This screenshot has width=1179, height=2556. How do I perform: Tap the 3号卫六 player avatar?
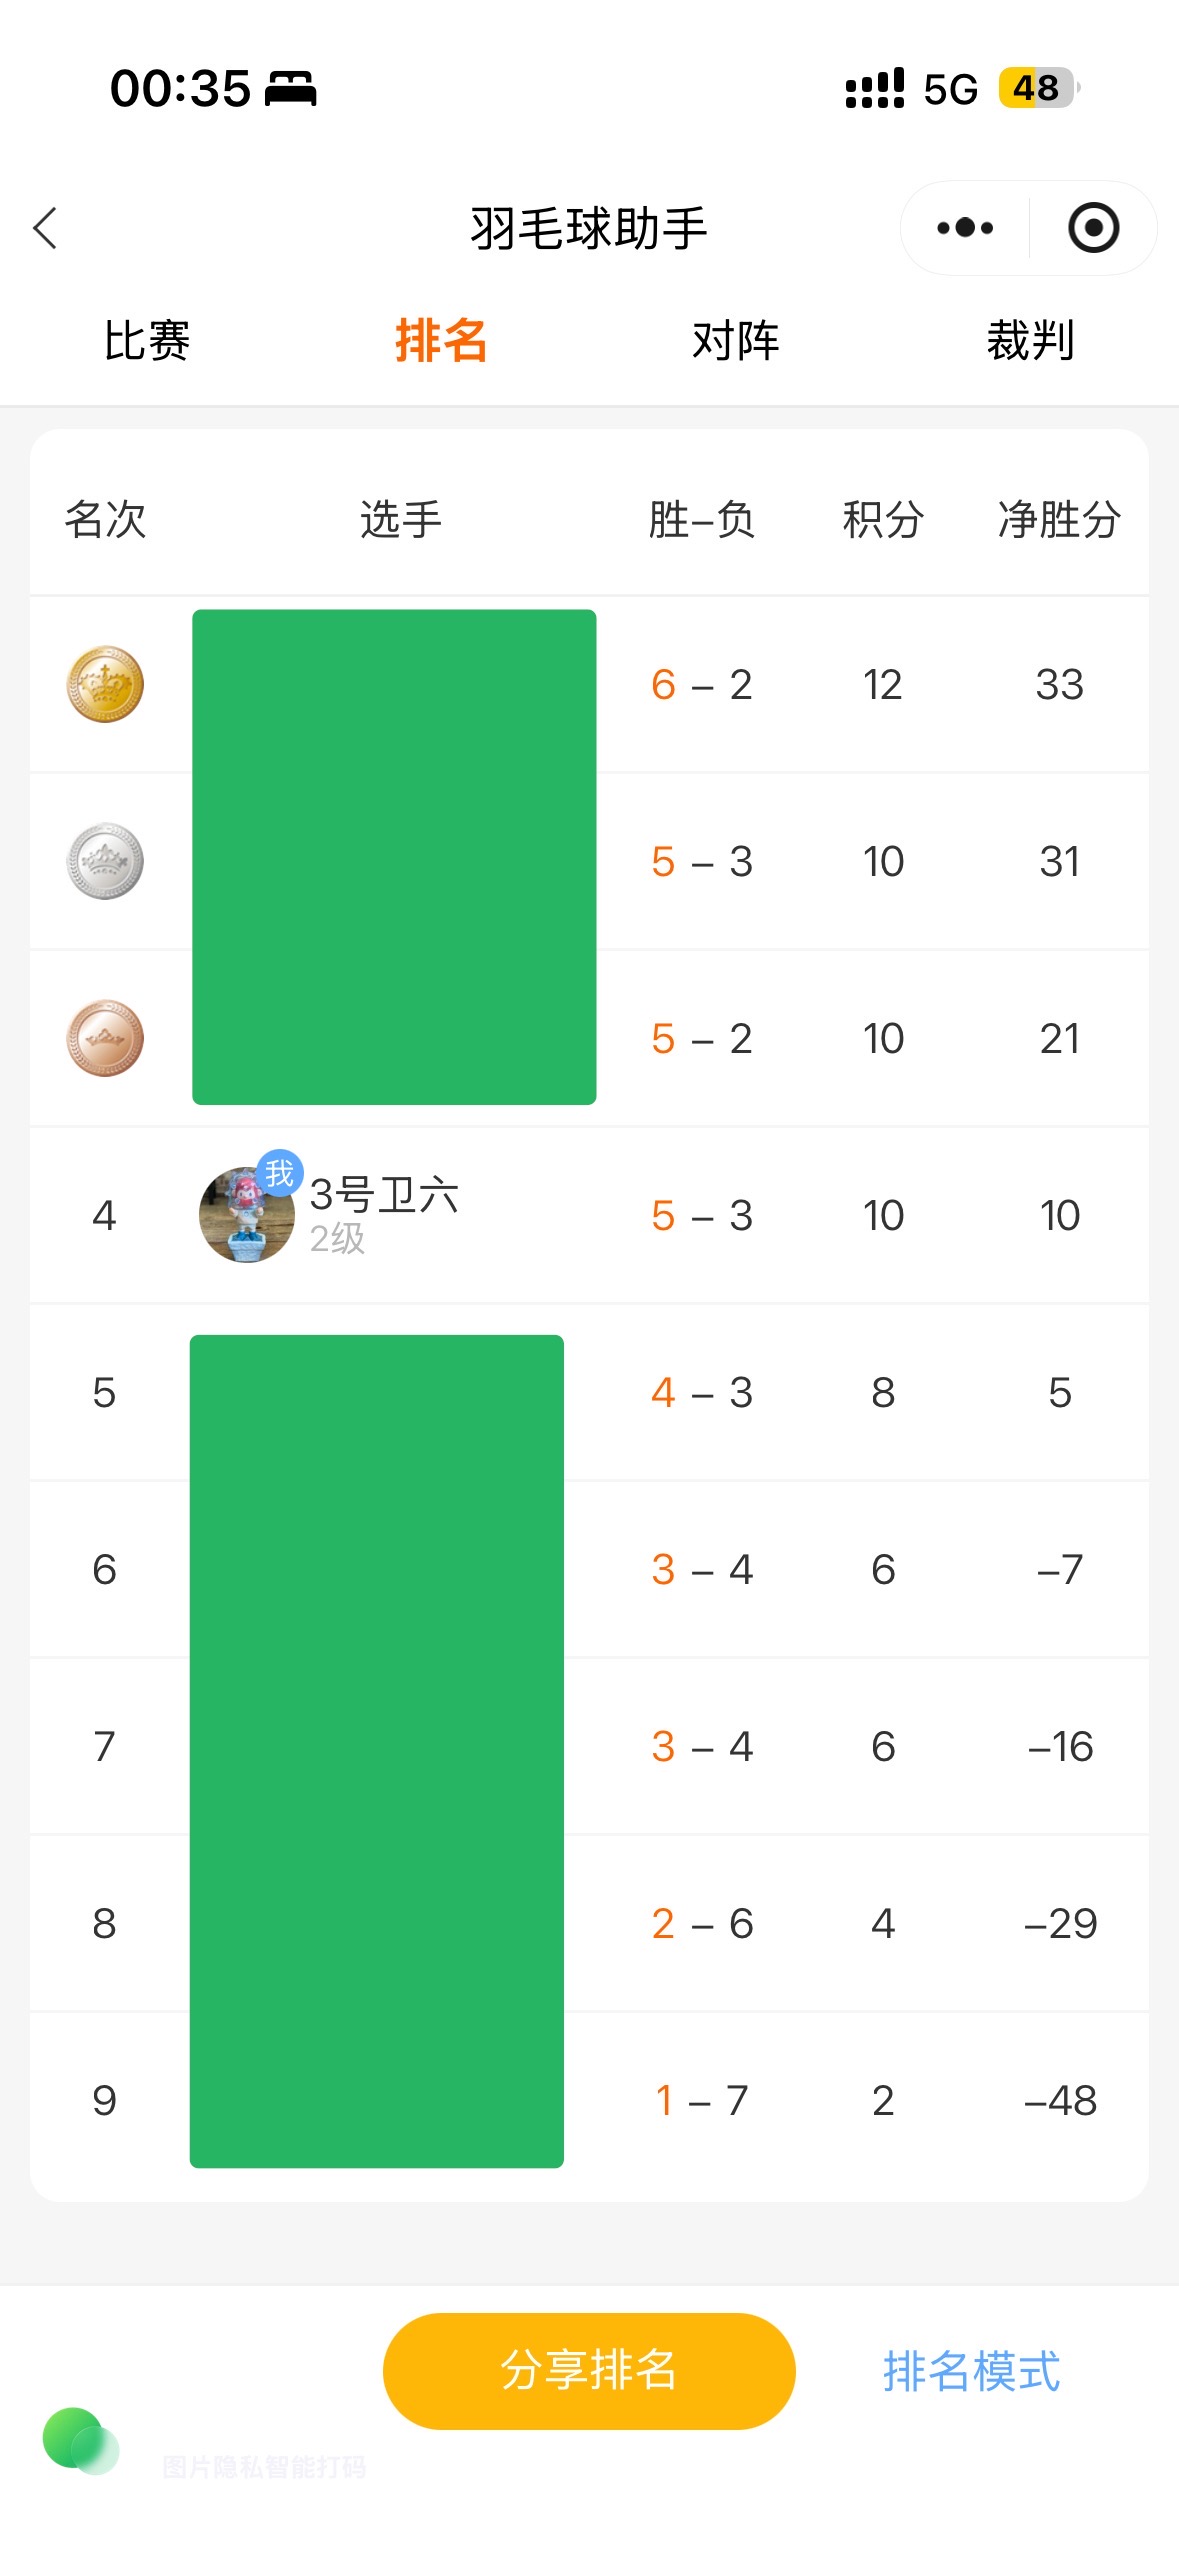point(246,1216)
